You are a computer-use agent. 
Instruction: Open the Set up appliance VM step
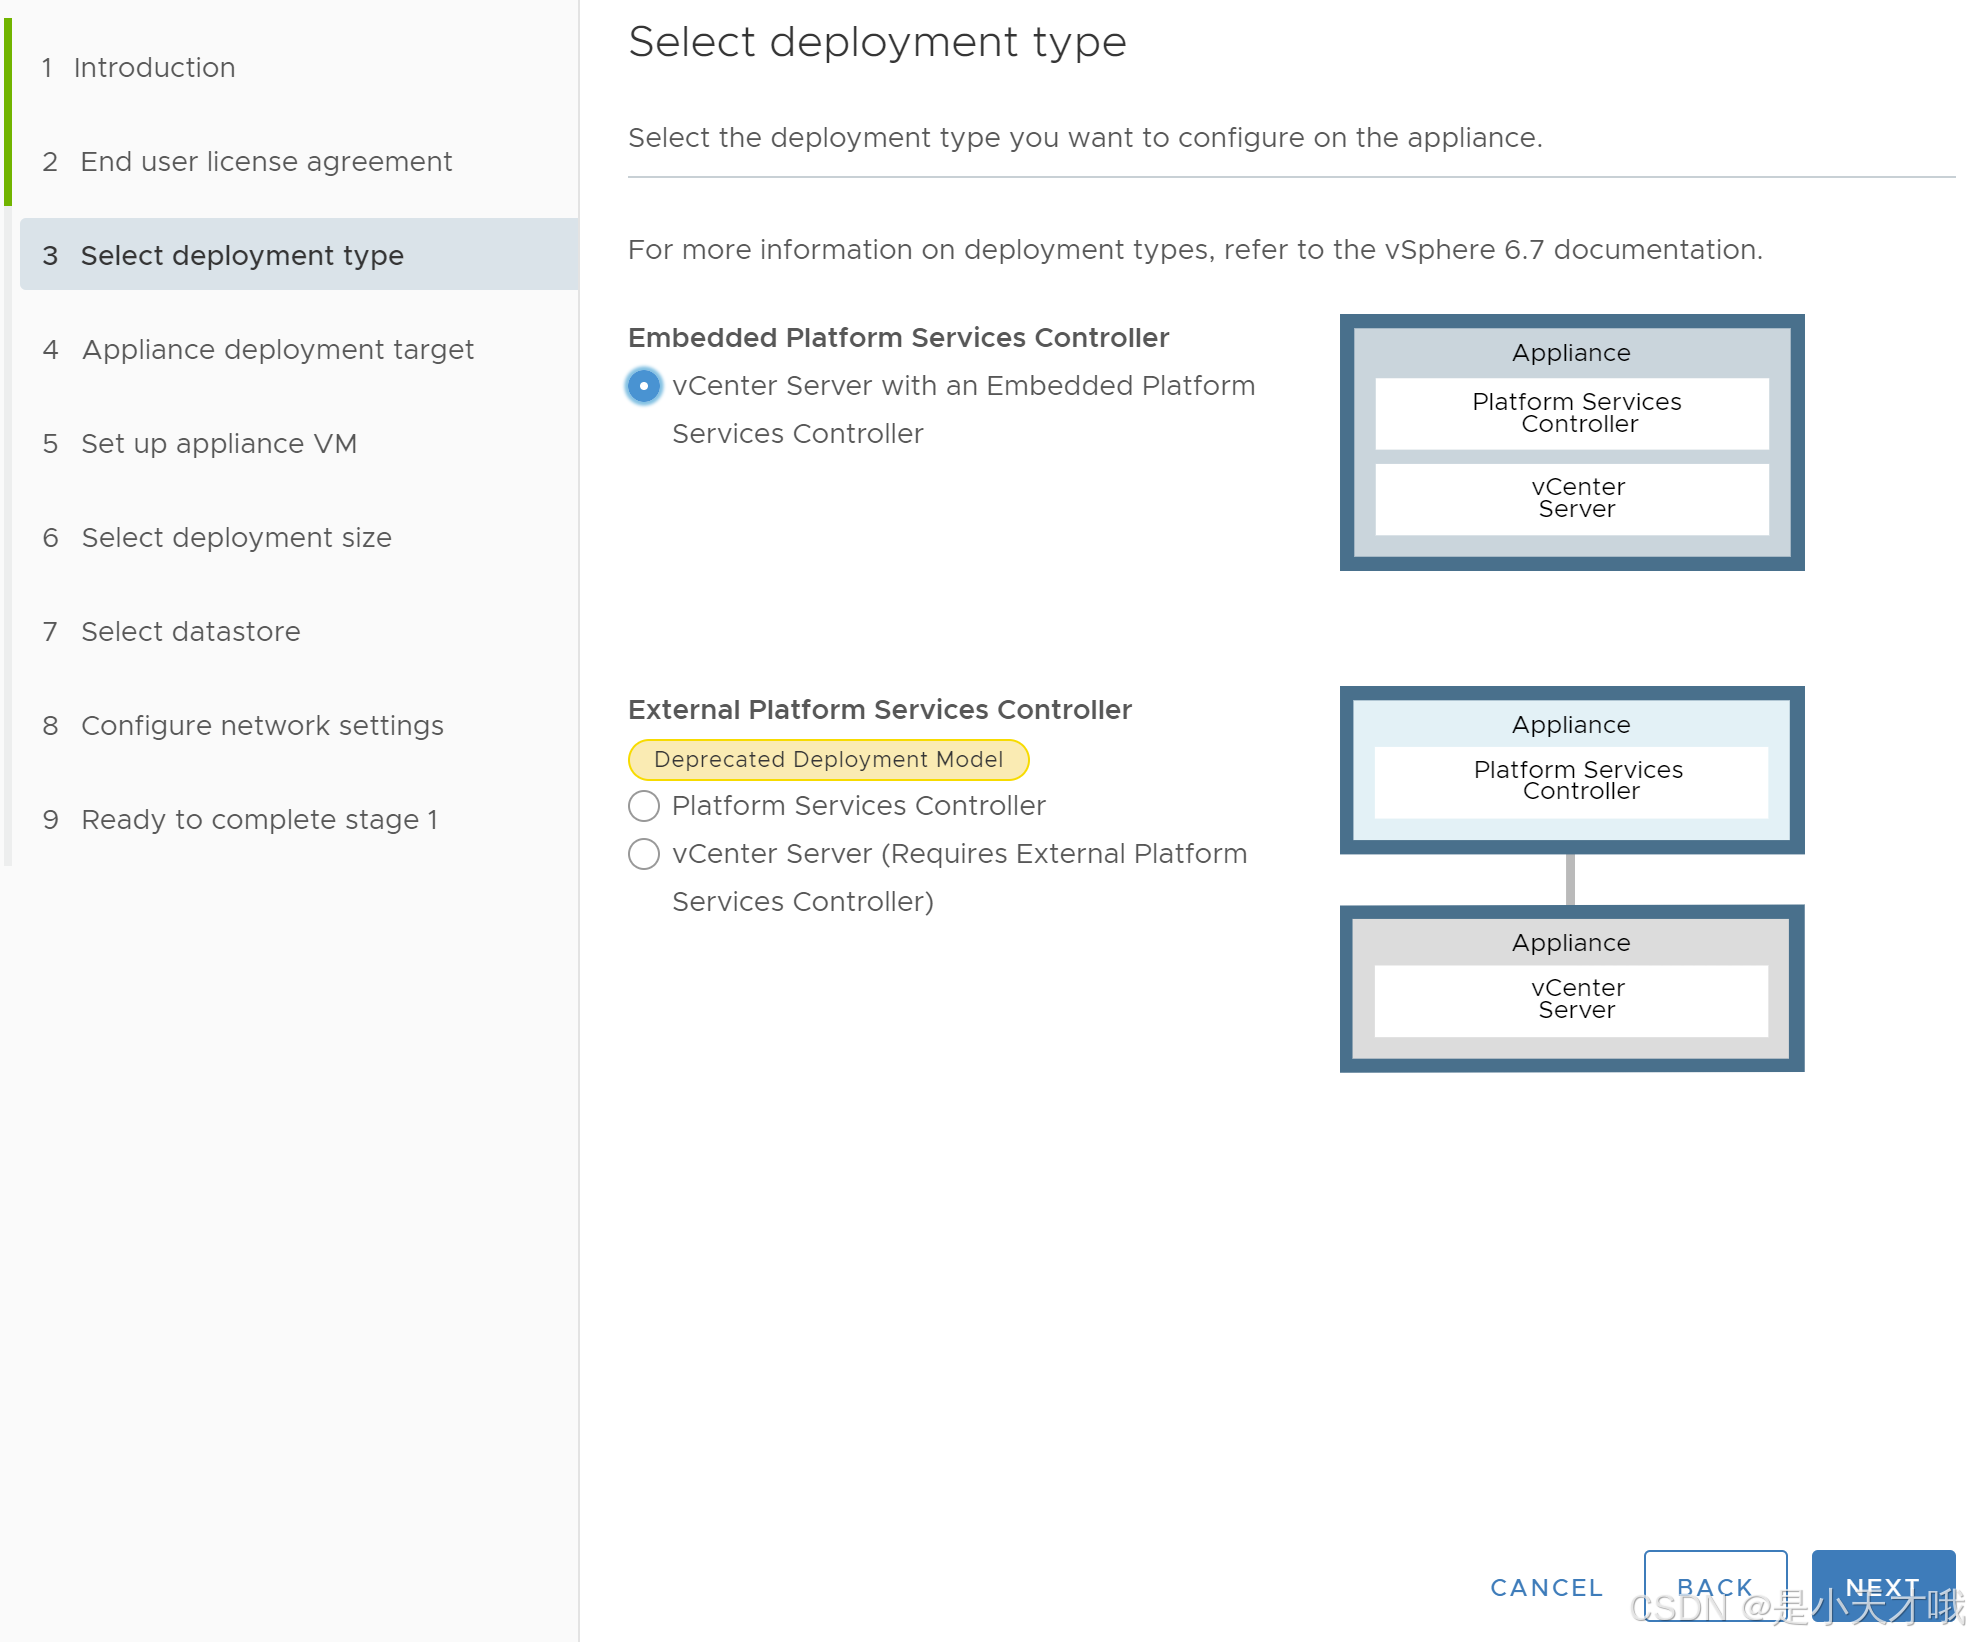tap(219, 443)
